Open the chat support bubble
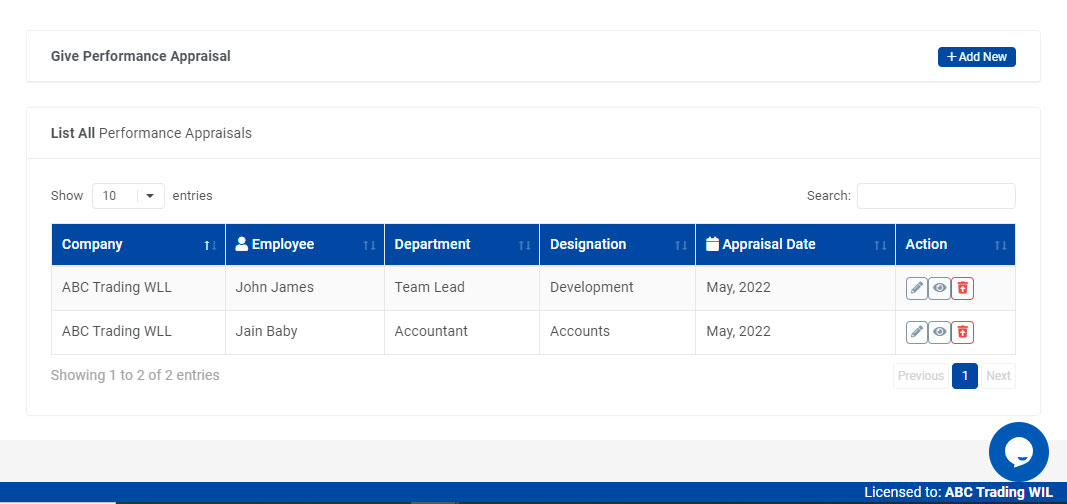Image resolution: width=1067 pixels, height=504 pixels. 1018,452
